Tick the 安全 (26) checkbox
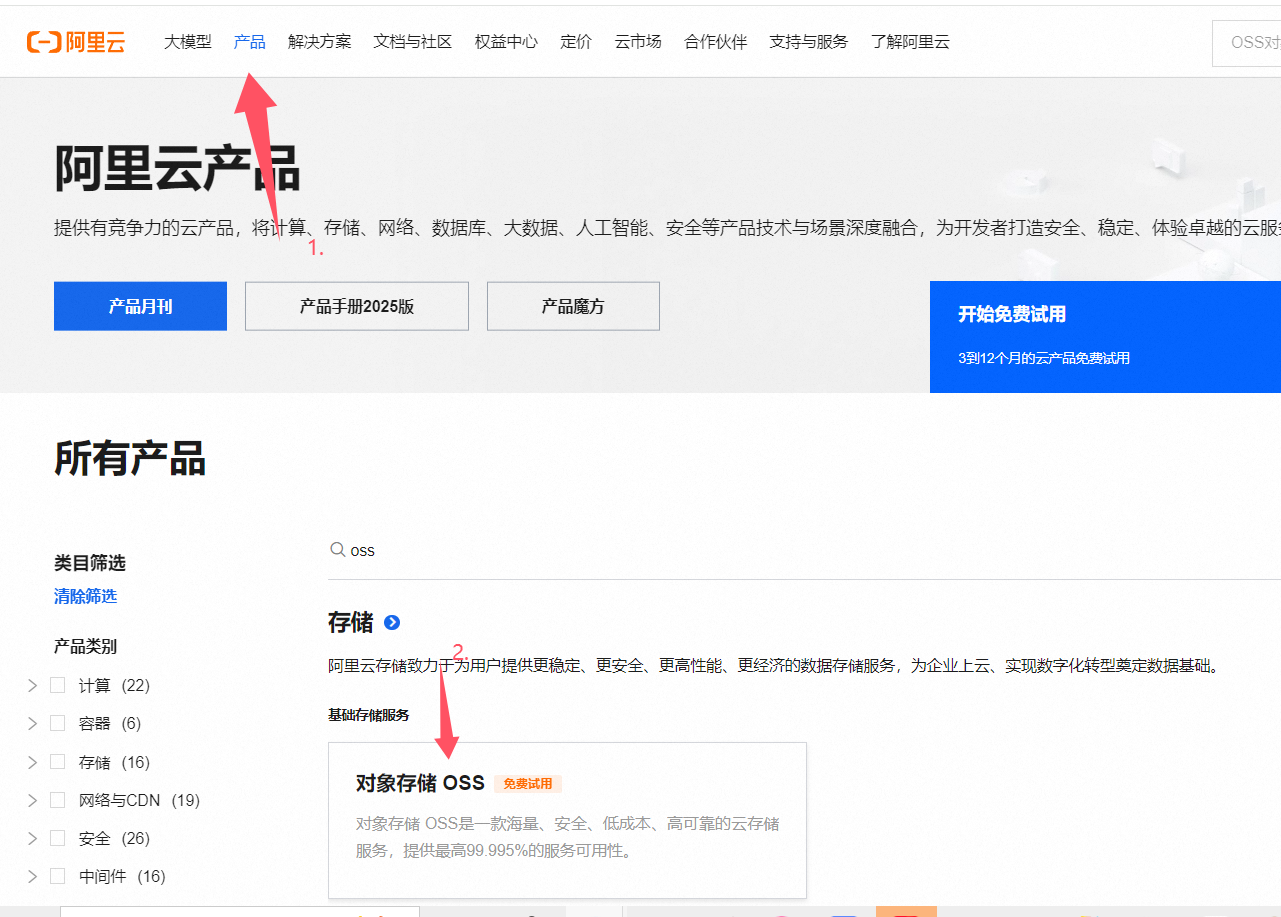The image size is (1281, 917). 58,838
